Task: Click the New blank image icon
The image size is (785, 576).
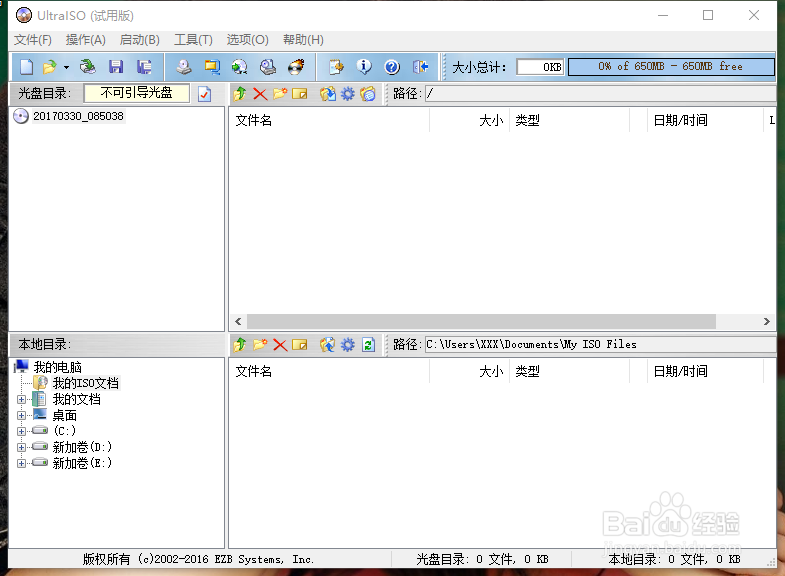Action: [x=27, y=67]
